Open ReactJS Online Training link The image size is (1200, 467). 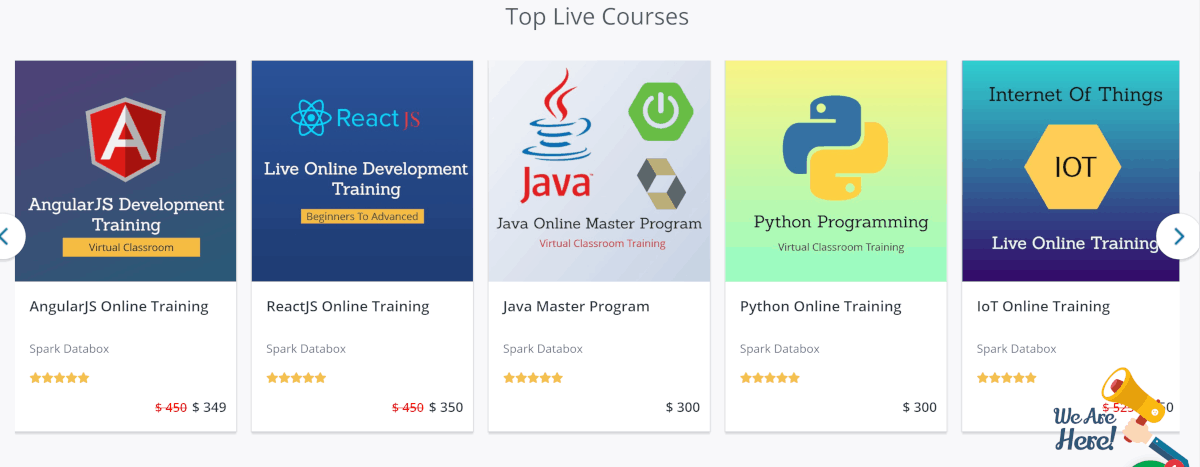[348, 306]
